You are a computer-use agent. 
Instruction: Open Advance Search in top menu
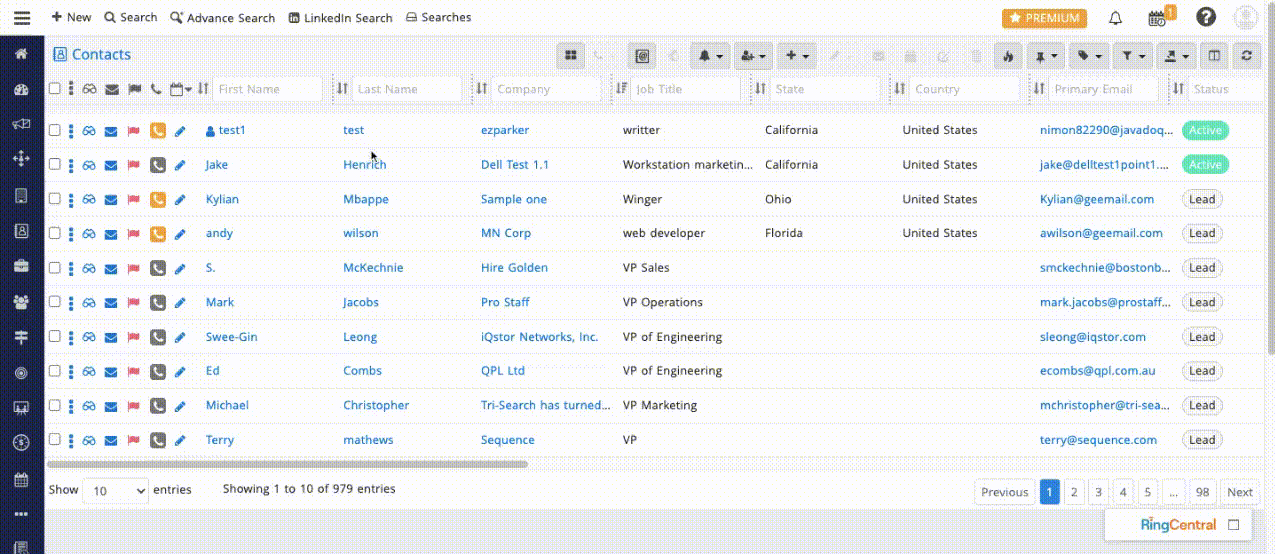pyautogui.click(x=222, y=17)
